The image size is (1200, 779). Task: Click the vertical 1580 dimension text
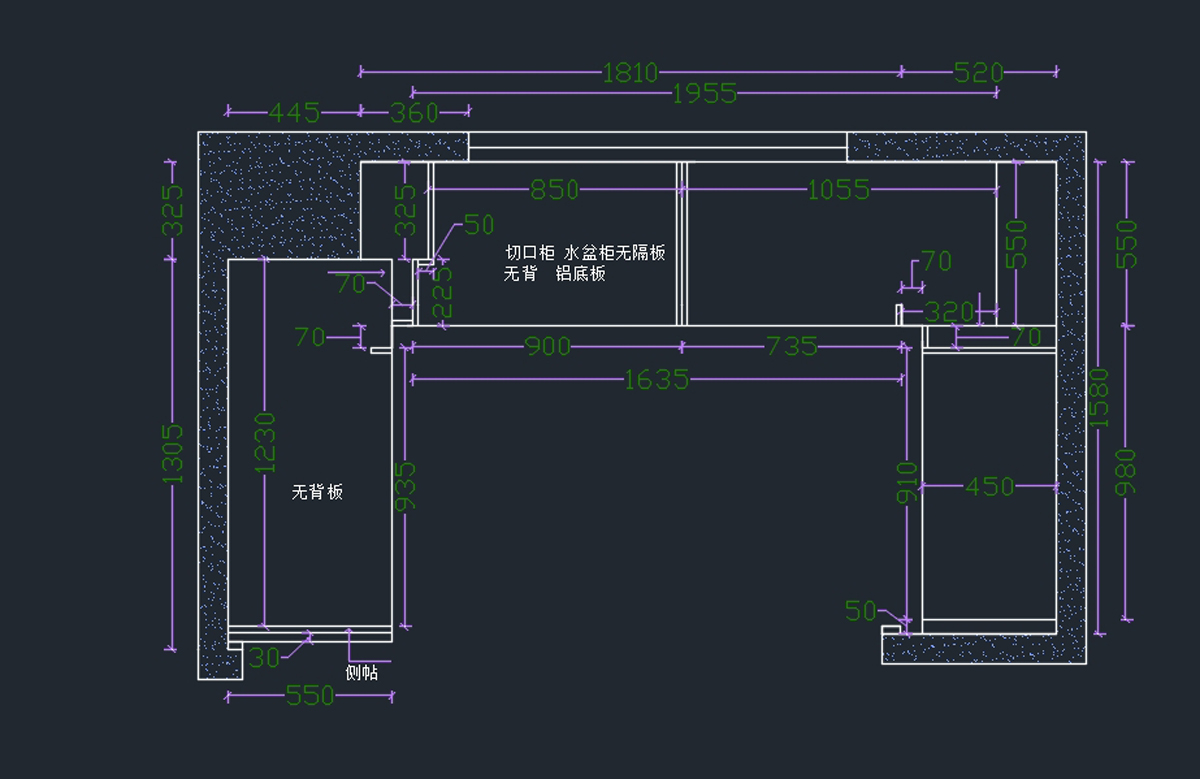tap(1100, 397)
